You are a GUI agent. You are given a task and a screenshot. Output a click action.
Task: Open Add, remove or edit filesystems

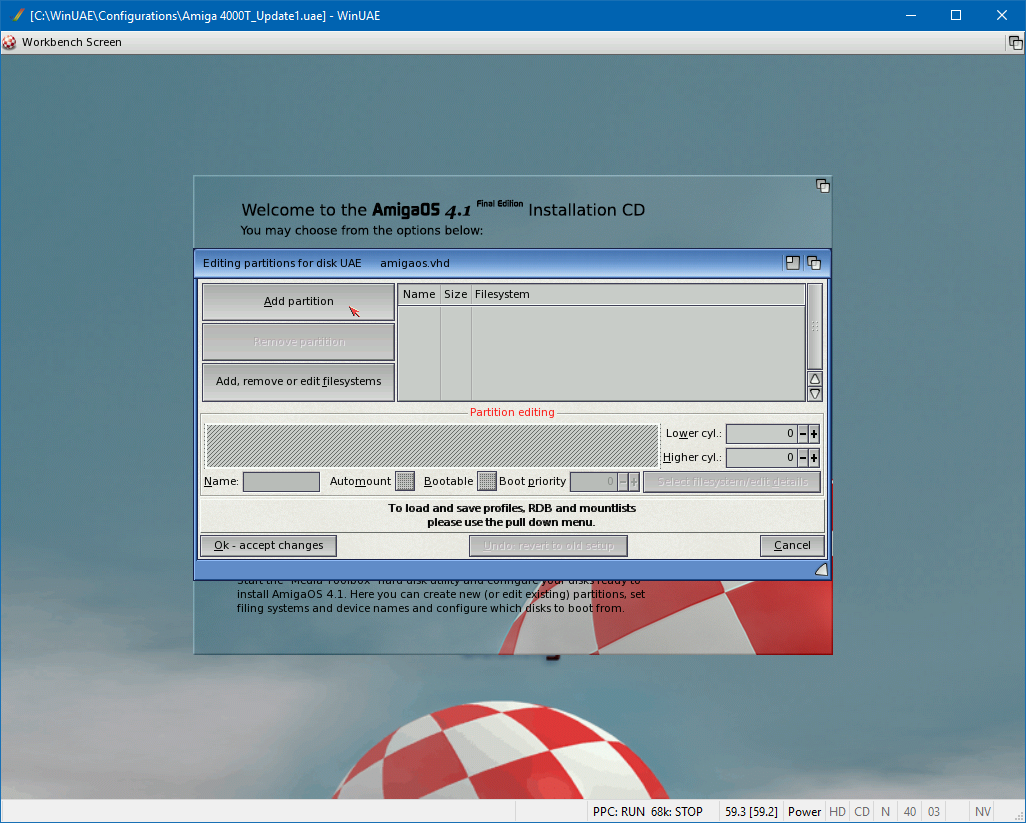pyautogui.click(x=298, y=381)
